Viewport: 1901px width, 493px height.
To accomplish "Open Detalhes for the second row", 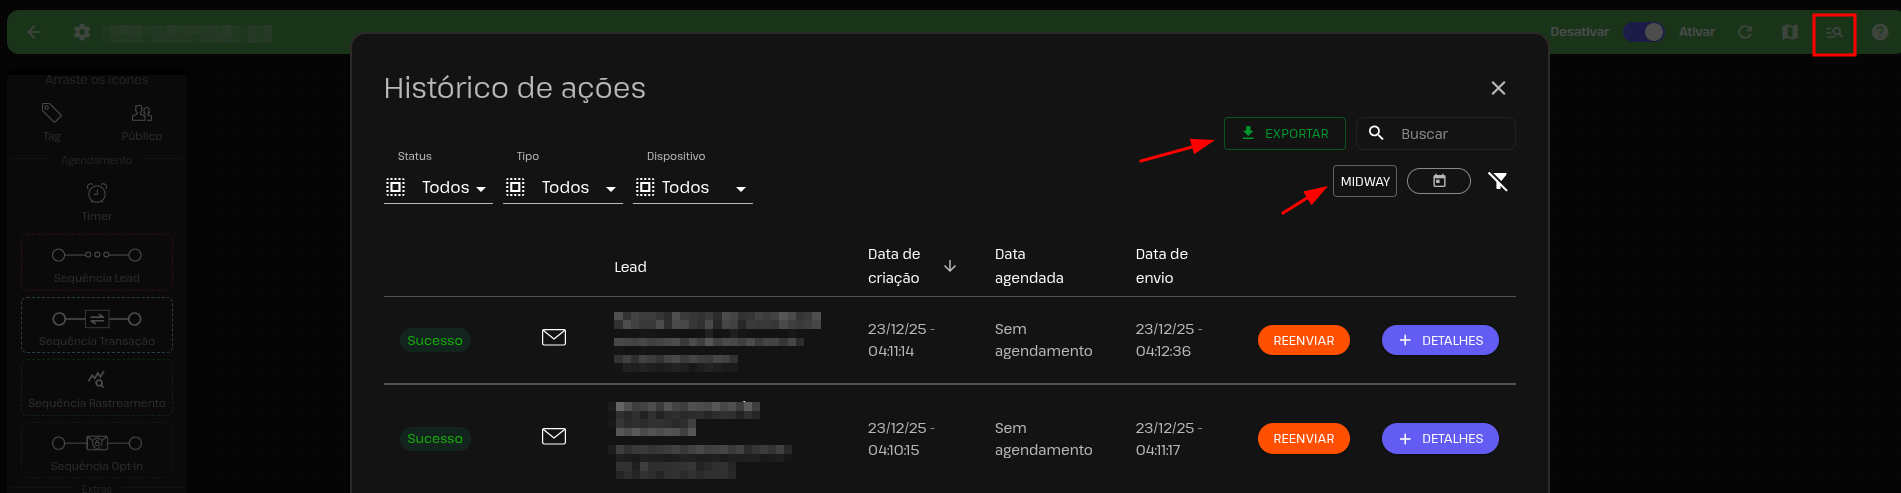I will click(x=1439, y=439).
